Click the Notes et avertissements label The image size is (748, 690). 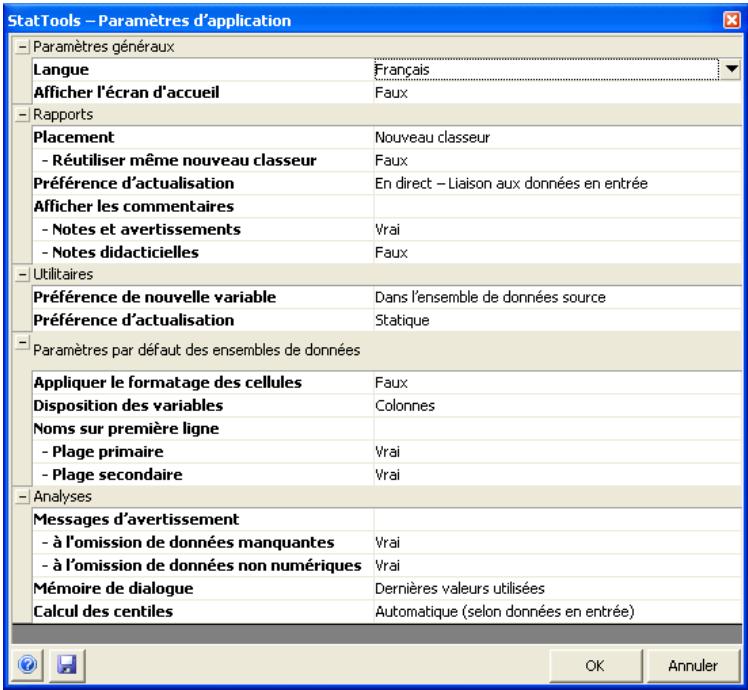pyautogui.click(x=141, y=230)
